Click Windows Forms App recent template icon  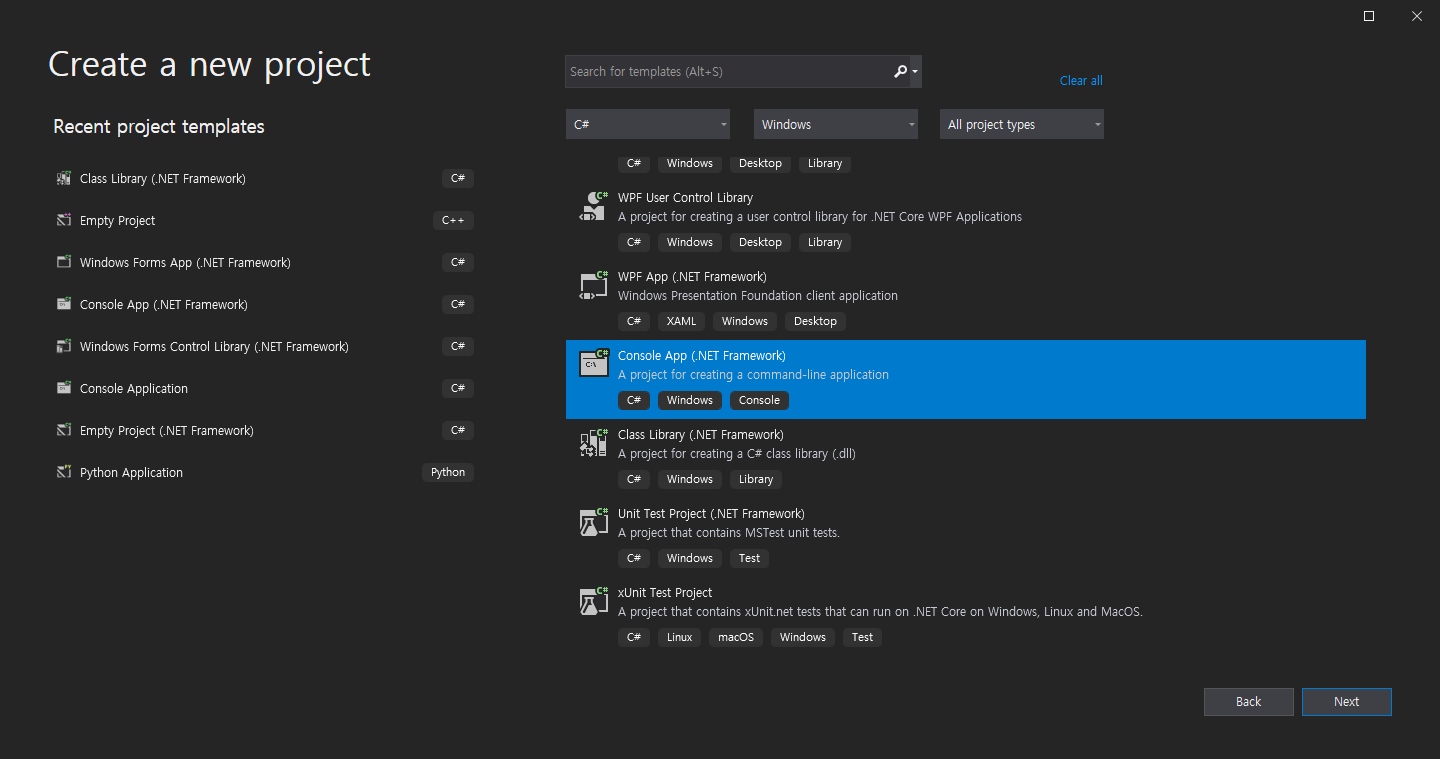tap(64, 262)
